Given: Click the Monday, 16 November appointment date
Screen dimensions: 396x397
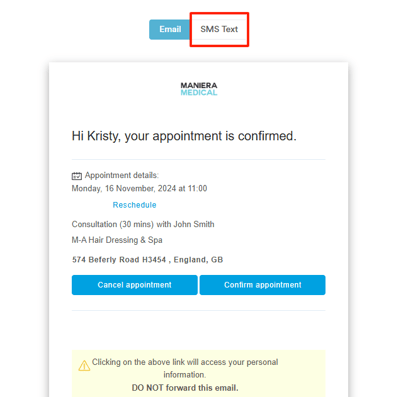Looking at the screenshot, I should (x=139, y=189).
